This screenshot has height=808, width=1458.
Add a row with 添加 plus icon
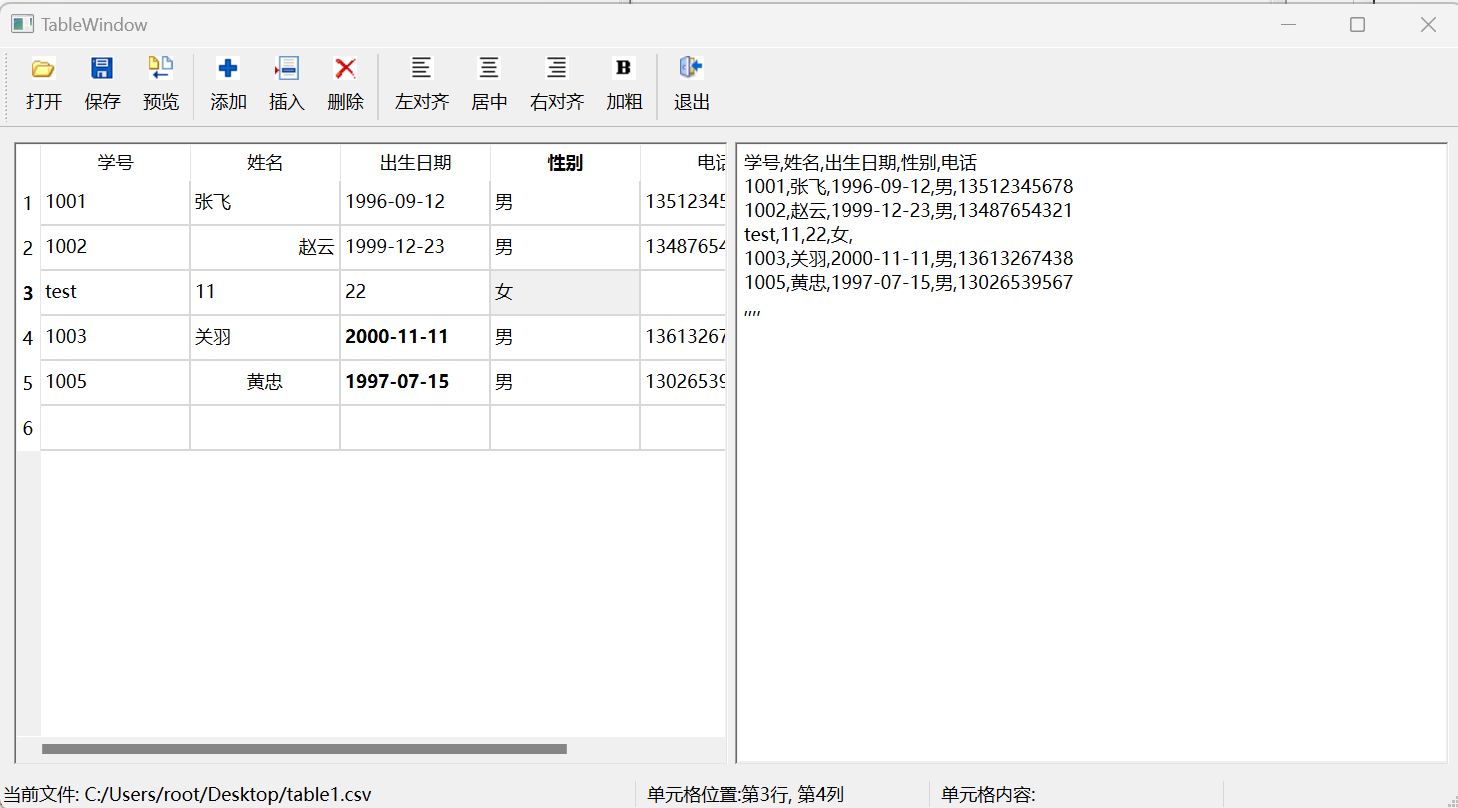tap(228, 69)
